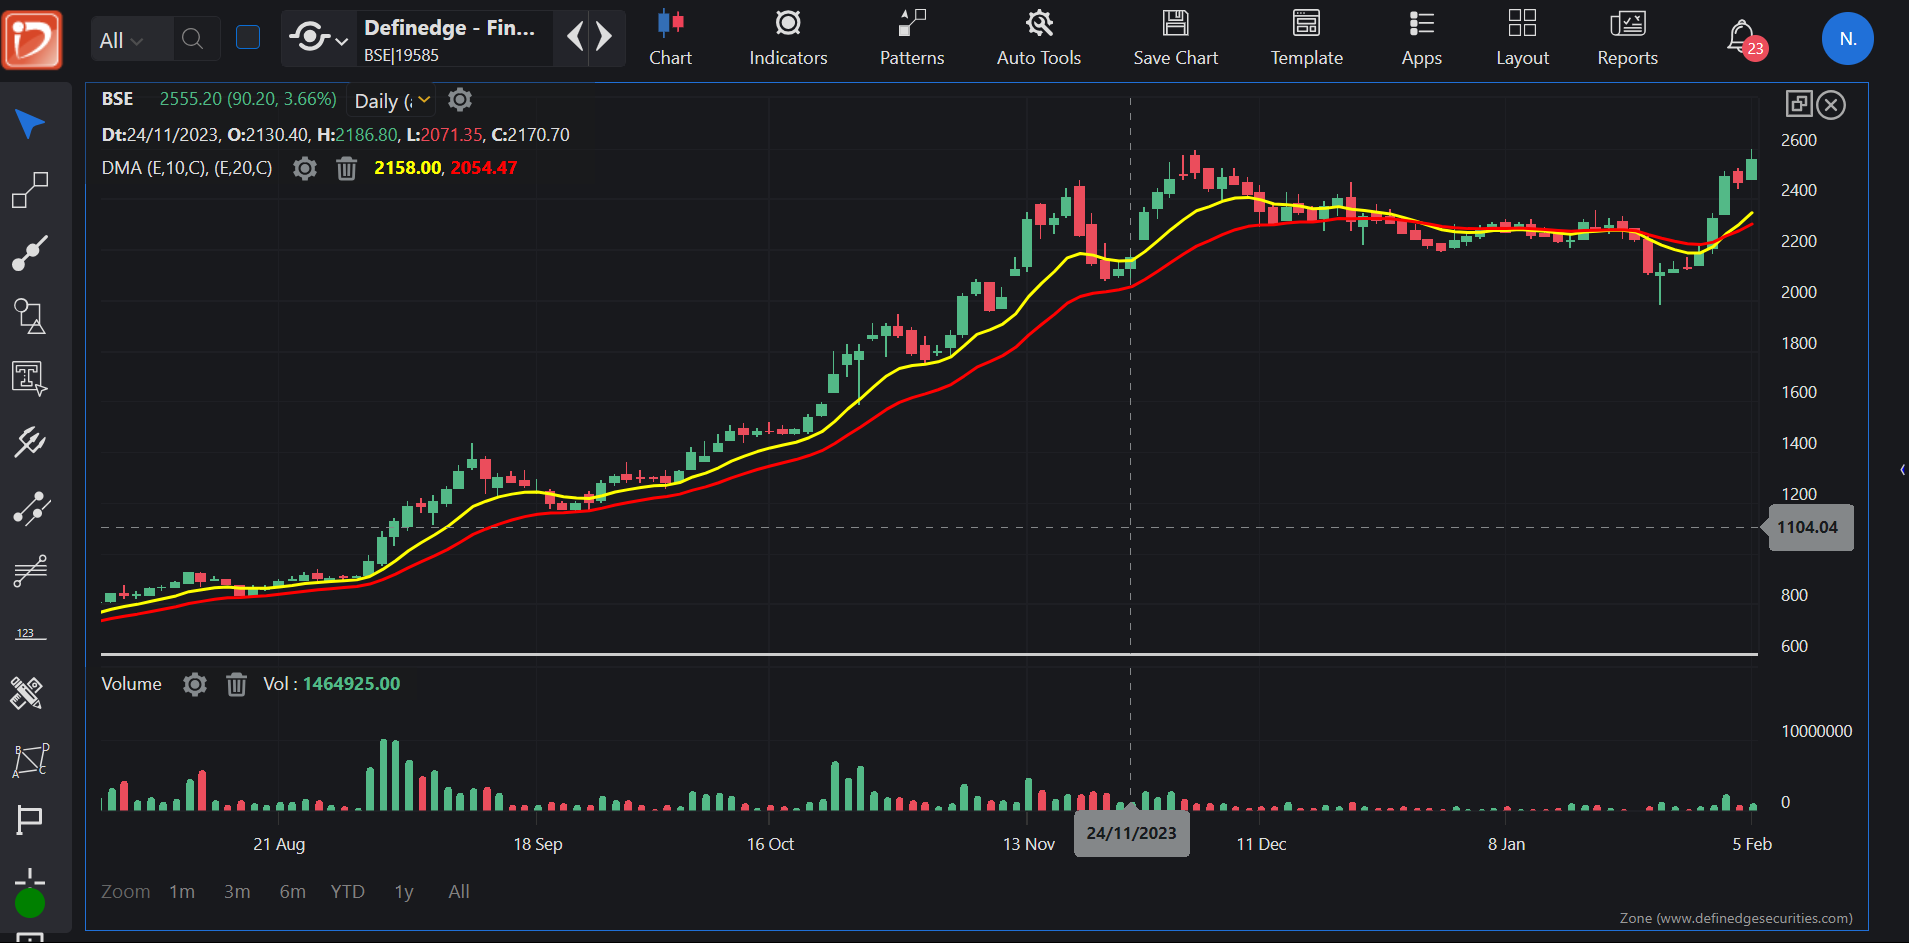Select the pattern polygon drawing tool

click(x=30, y=760)
